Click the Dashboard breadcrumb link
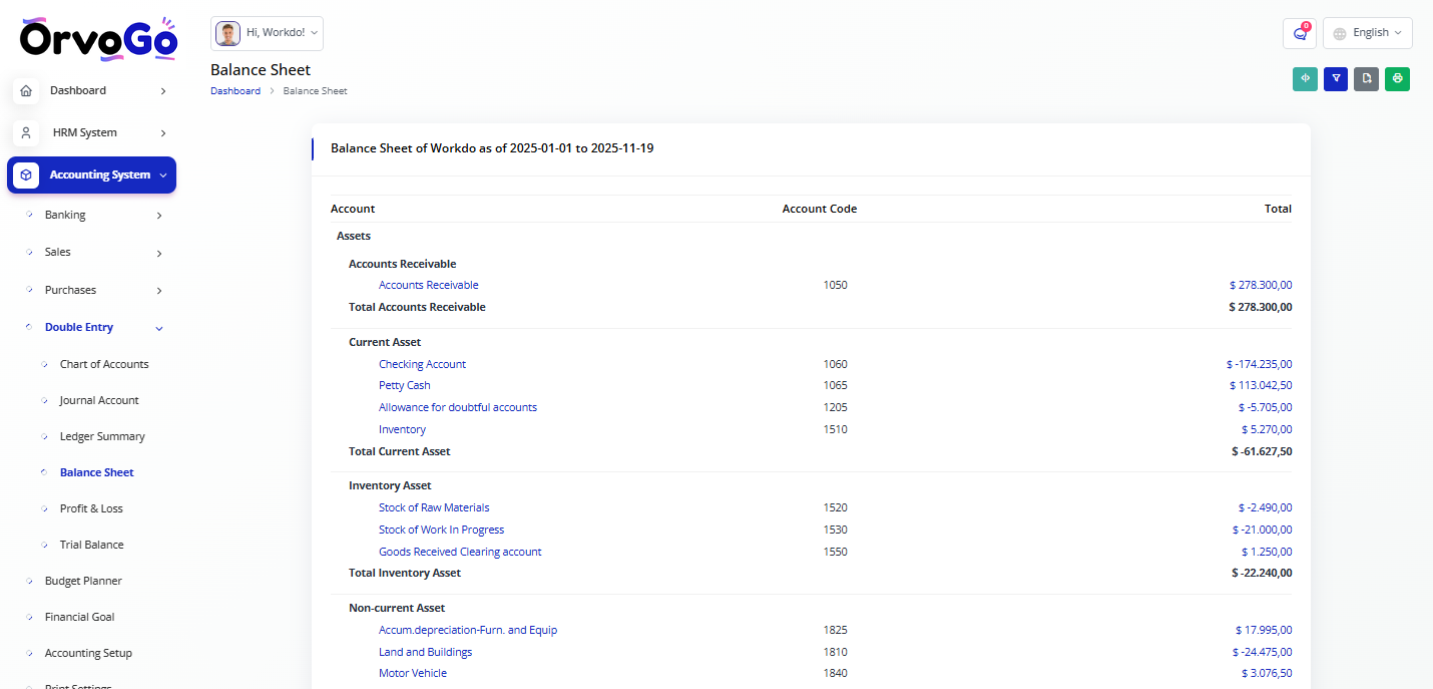This screenshot has width=1433, height=689. pyautogui.click(x=235, y=91)
